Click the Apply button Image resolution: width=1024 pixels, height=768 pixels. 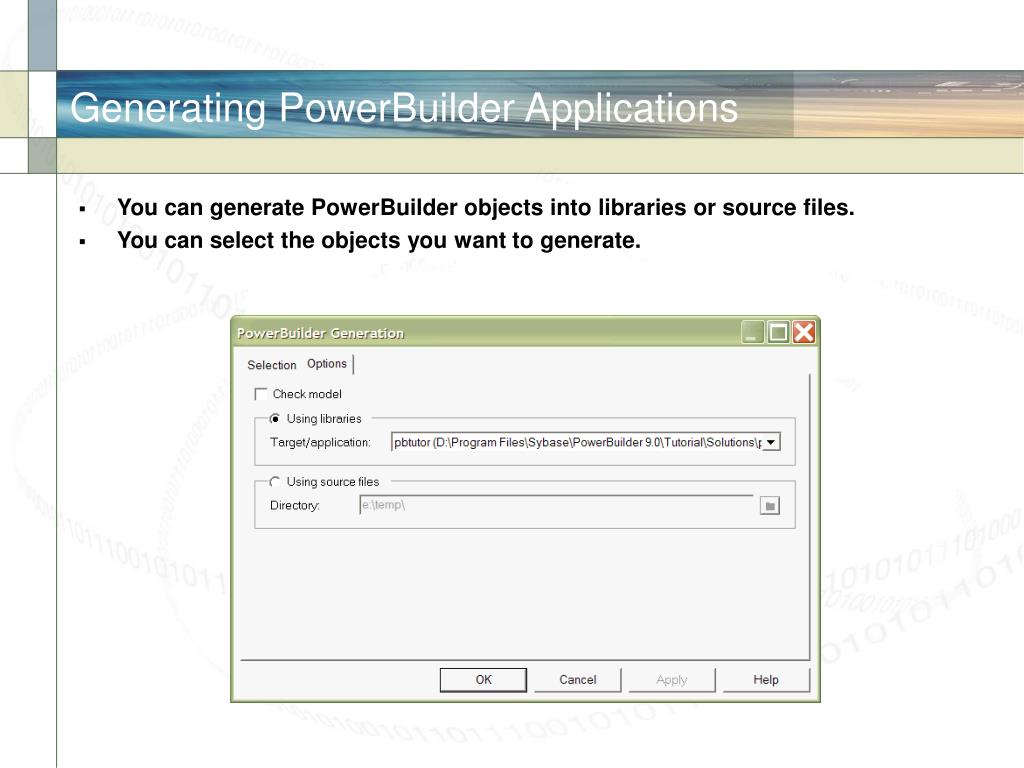point(672,680)
